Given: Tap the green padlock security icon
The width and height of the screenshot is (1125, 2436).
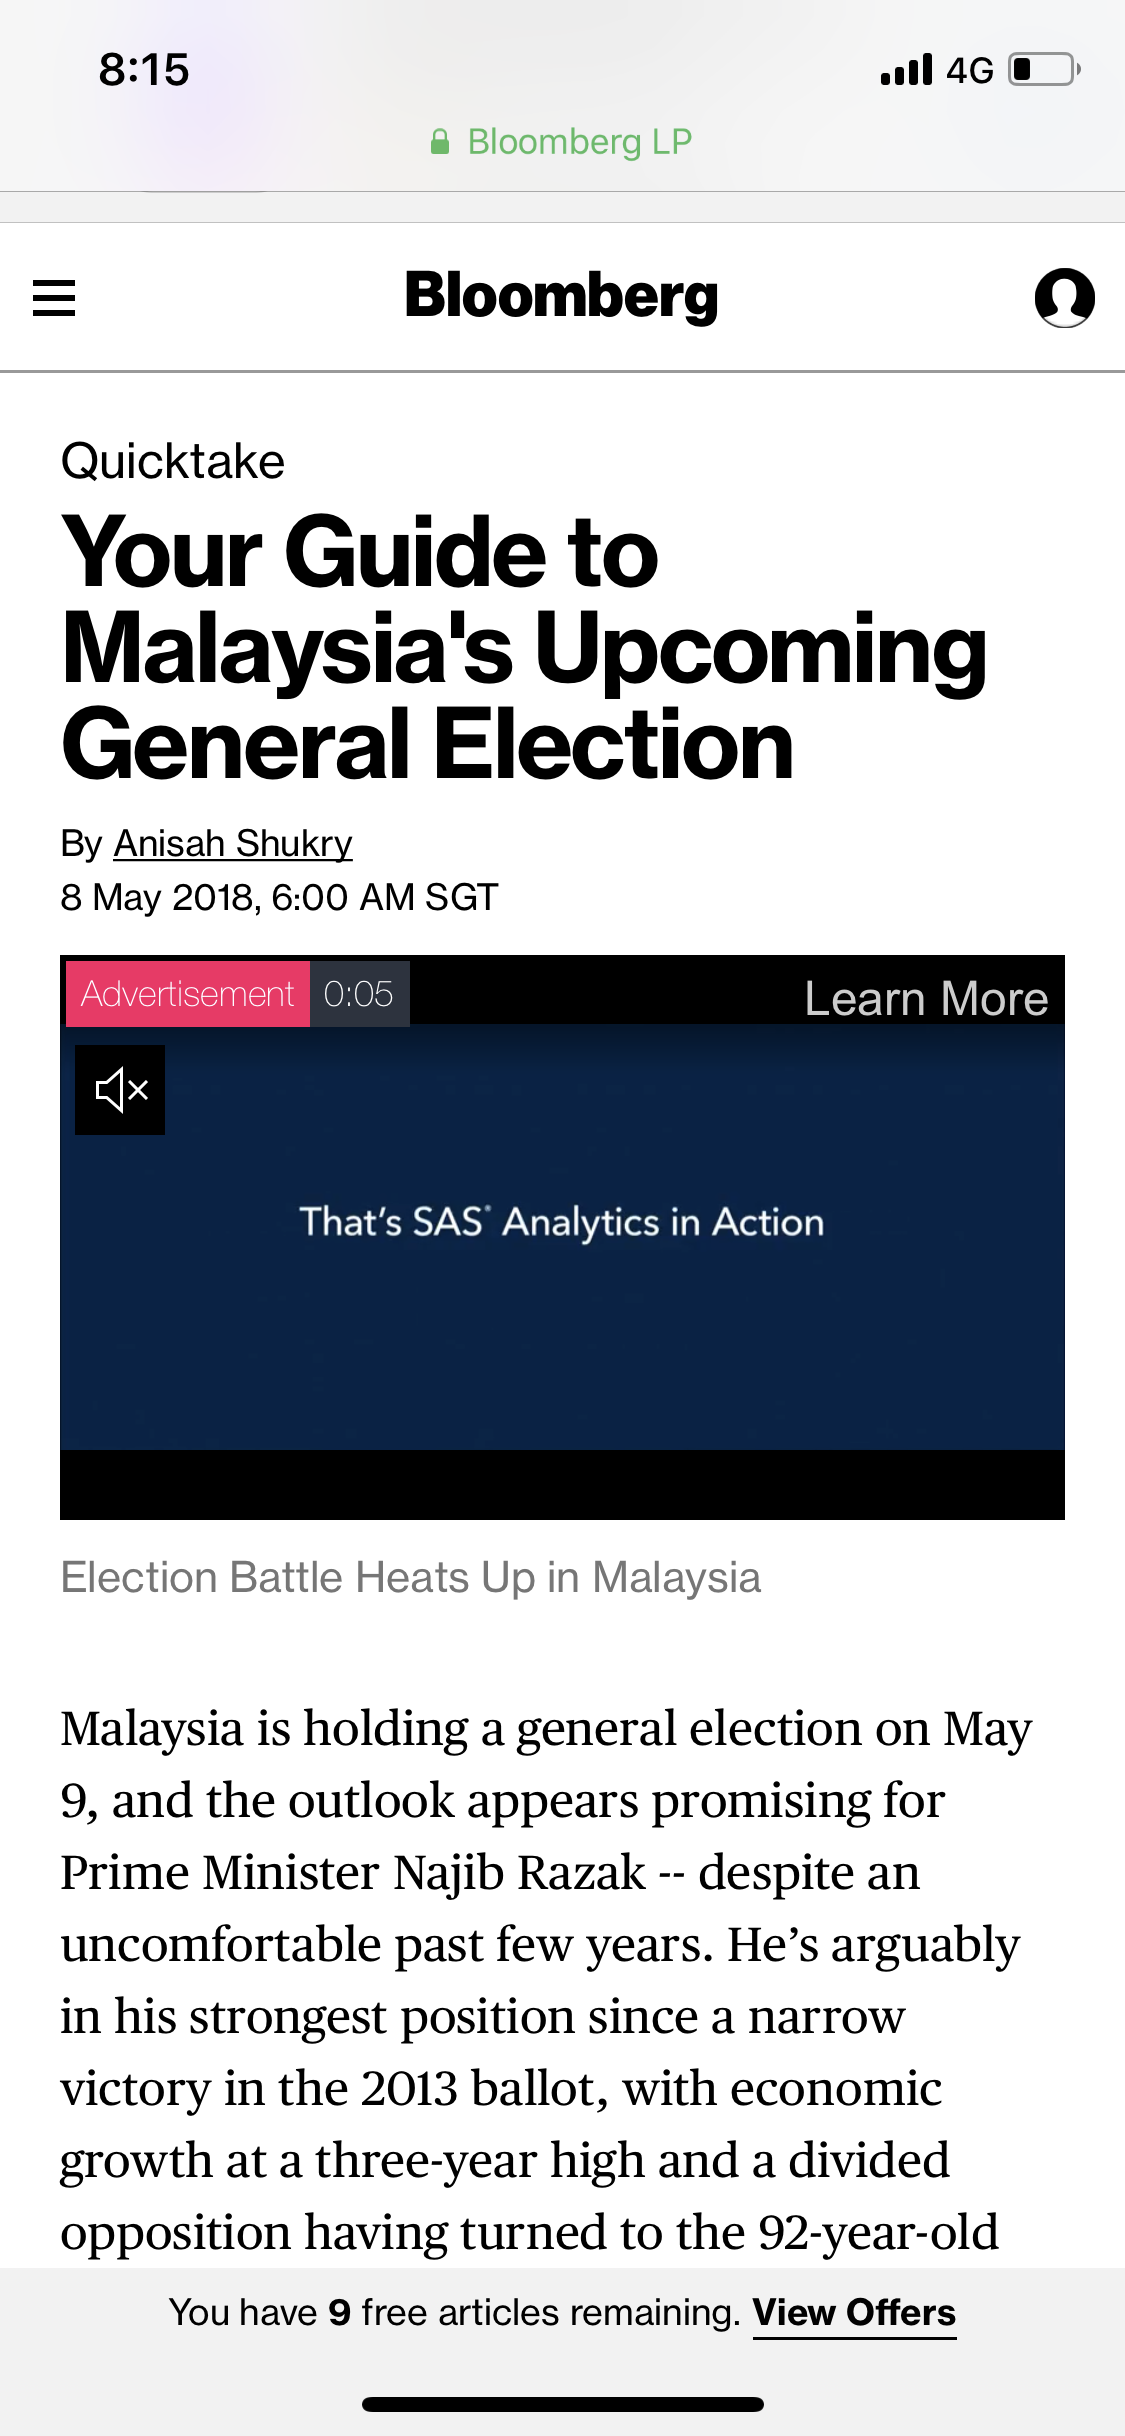Looking at the screenshot, I should (x=439, y=142).
